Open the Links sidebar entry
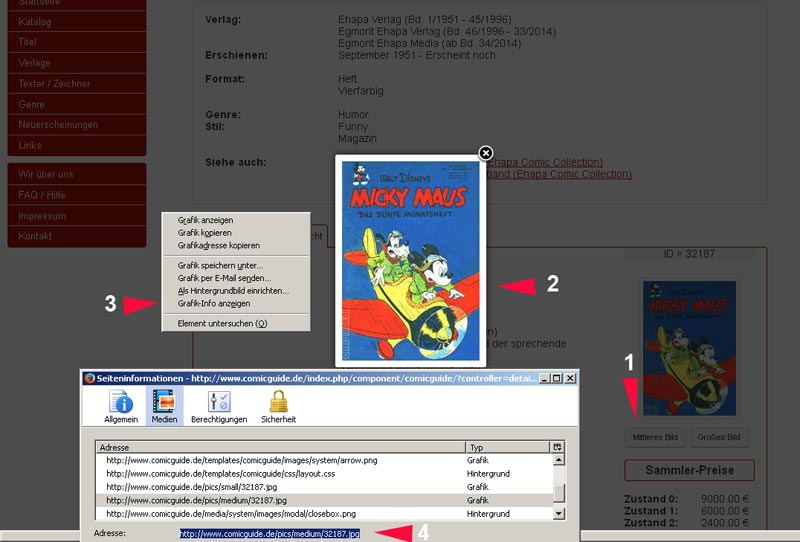This screenshot has width=800, height=542. pyautogui.click(x=77, y=145)
